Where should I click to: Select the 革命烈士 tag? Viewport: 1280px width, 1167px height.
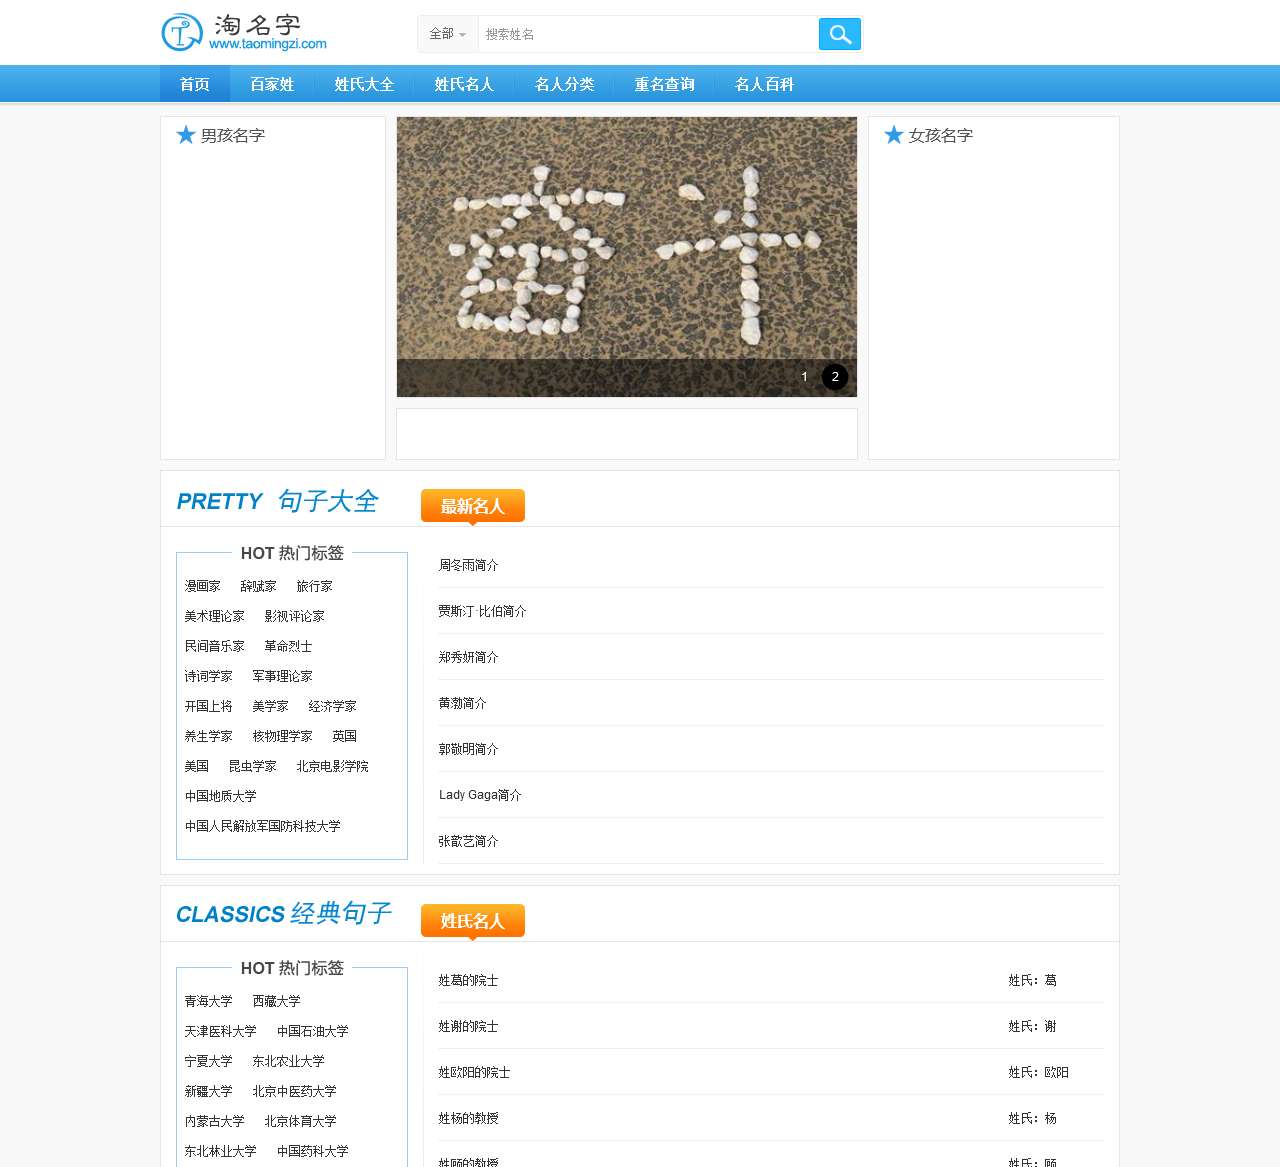point(289,646)
